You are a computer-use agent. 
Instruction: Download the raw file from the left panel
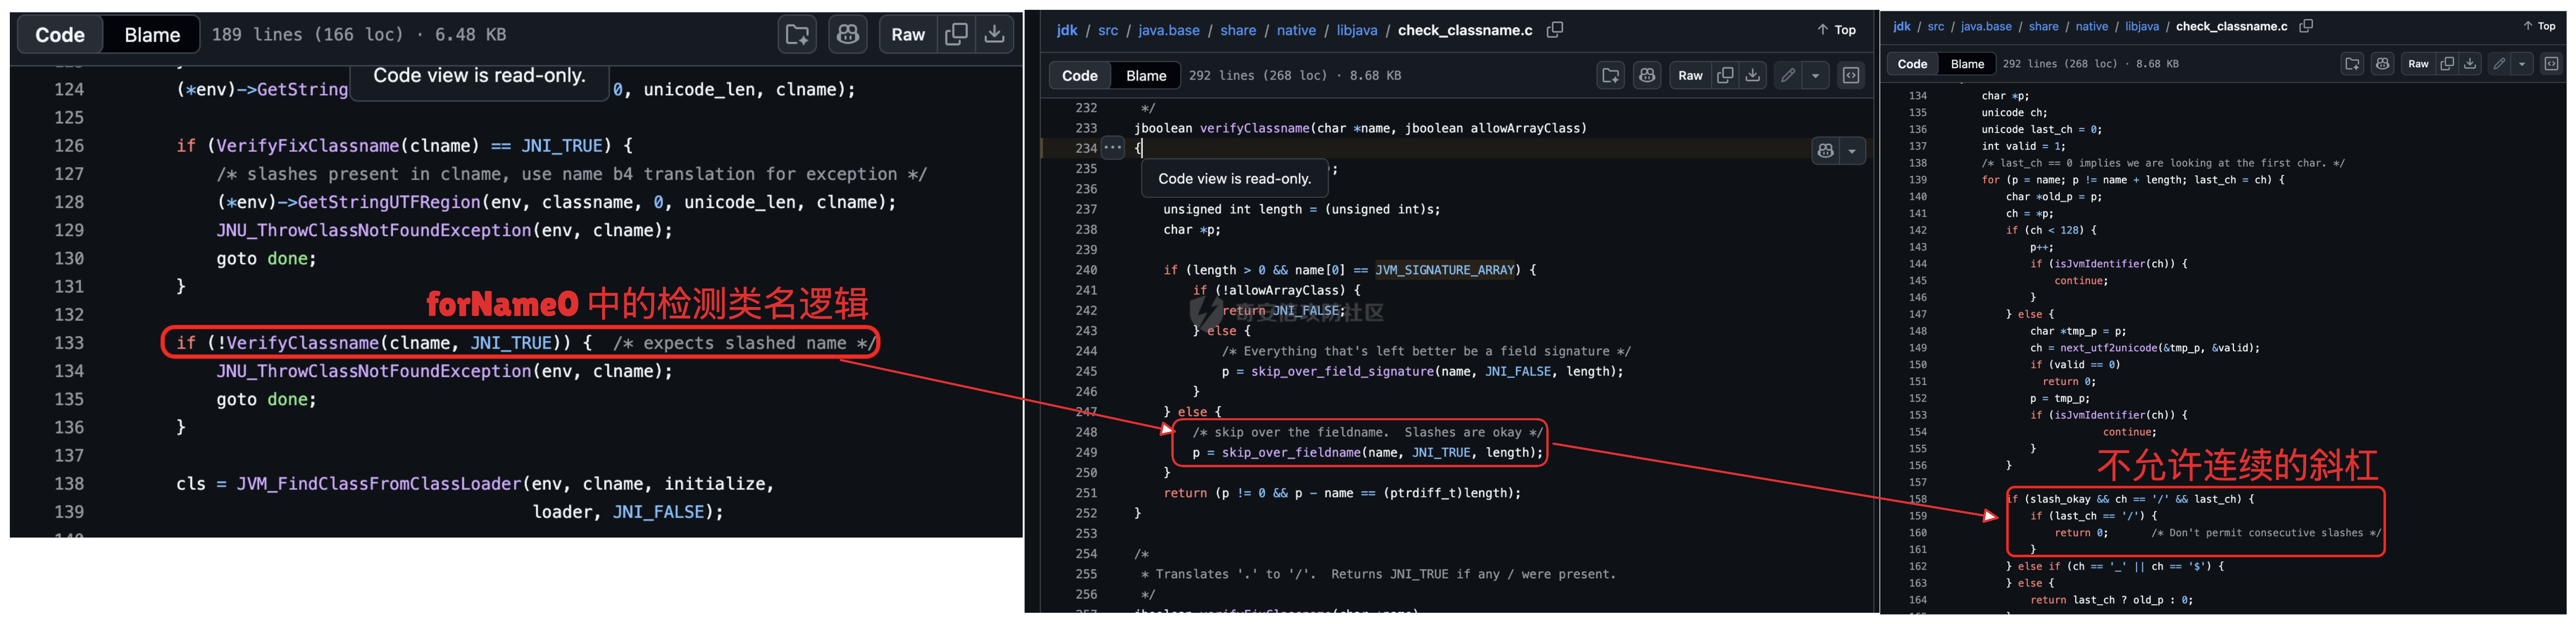pos(994,35)
